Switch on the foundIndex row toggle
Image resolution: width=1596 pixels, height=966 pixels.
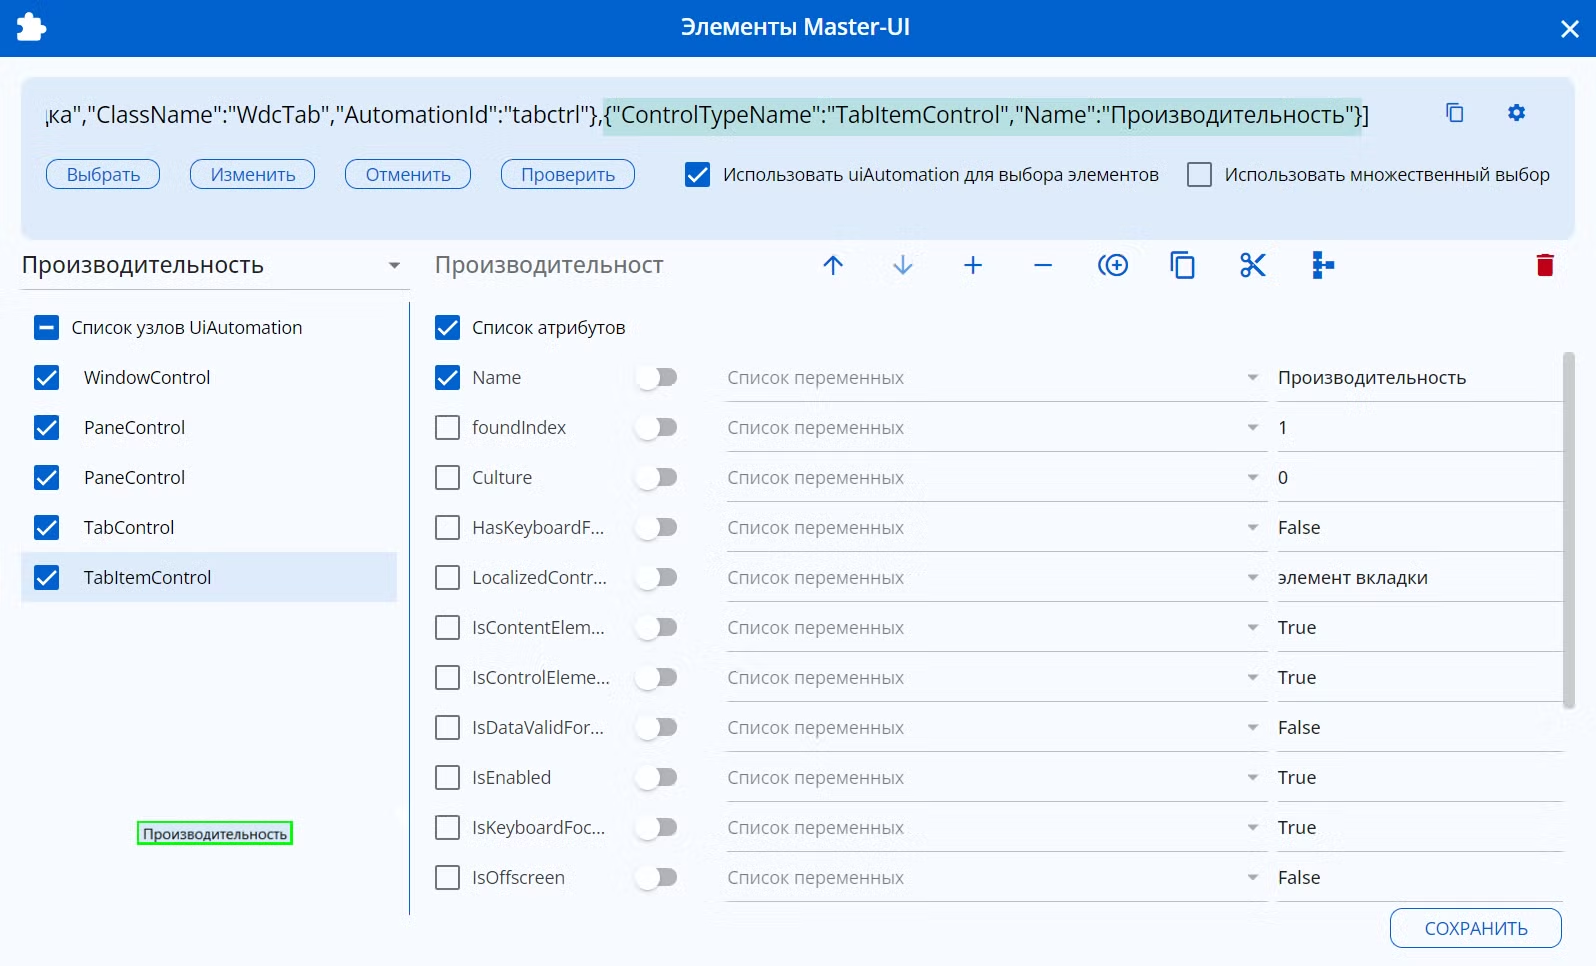click(657, 427)
